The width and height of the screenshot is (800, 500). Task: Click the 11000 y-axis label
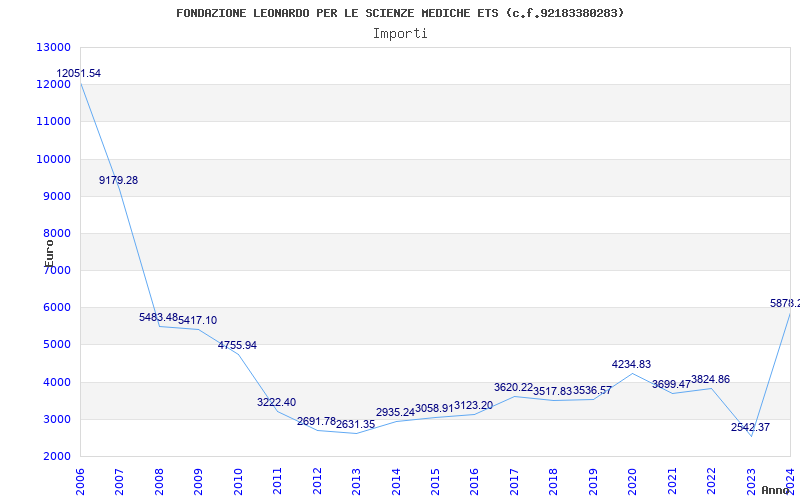click(53, 122)
